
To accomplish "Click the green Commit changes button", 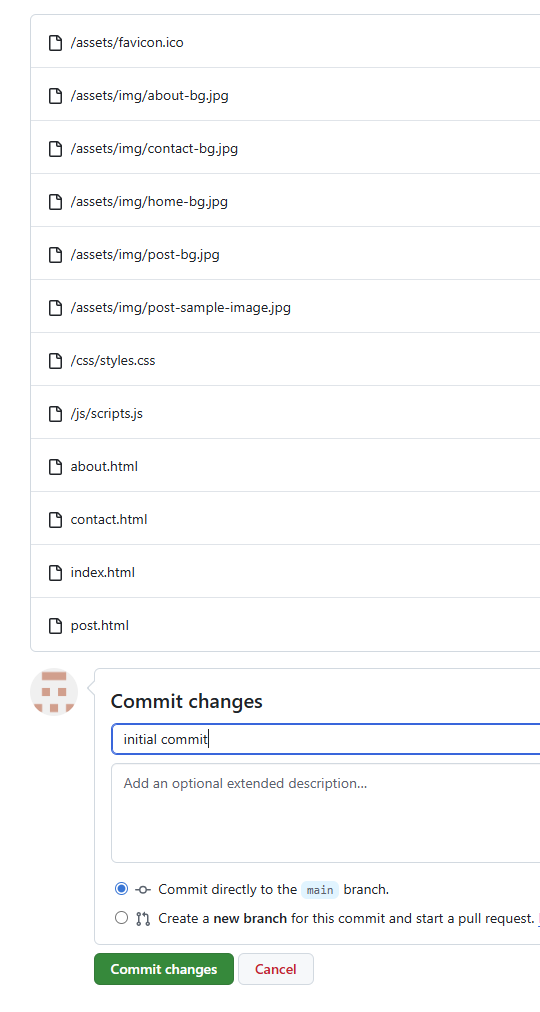I will (x=164, y=969).
